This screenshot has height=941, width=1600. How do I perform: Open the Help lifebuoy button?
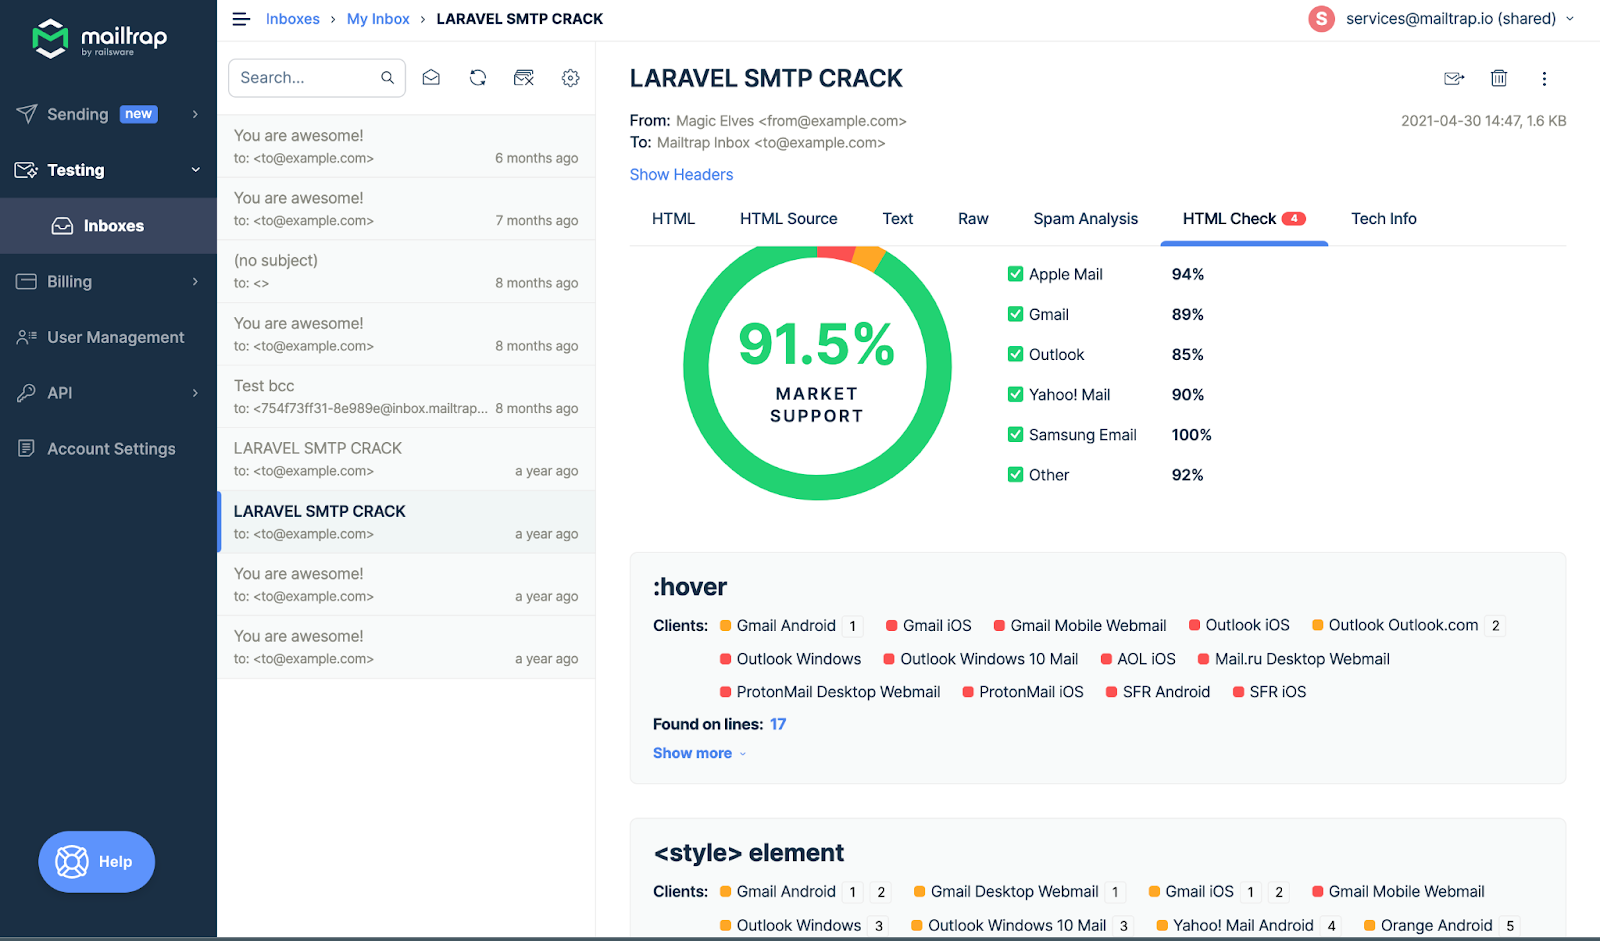(x=96, y=862)
